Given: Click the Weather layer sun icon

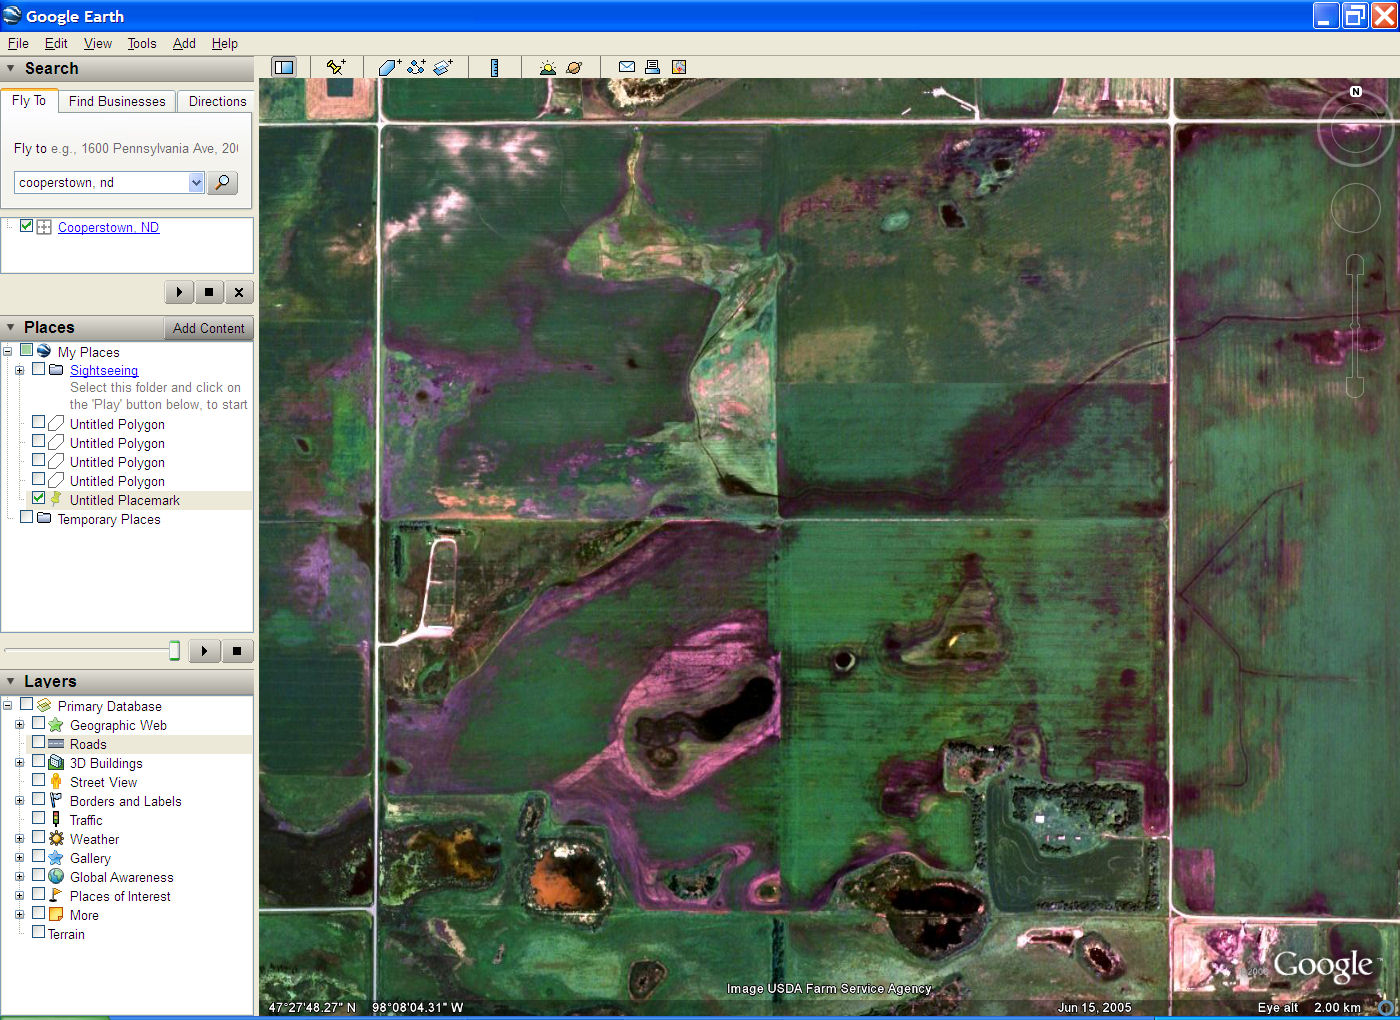Looking at the screenshot, I should [x=56, y=839].
